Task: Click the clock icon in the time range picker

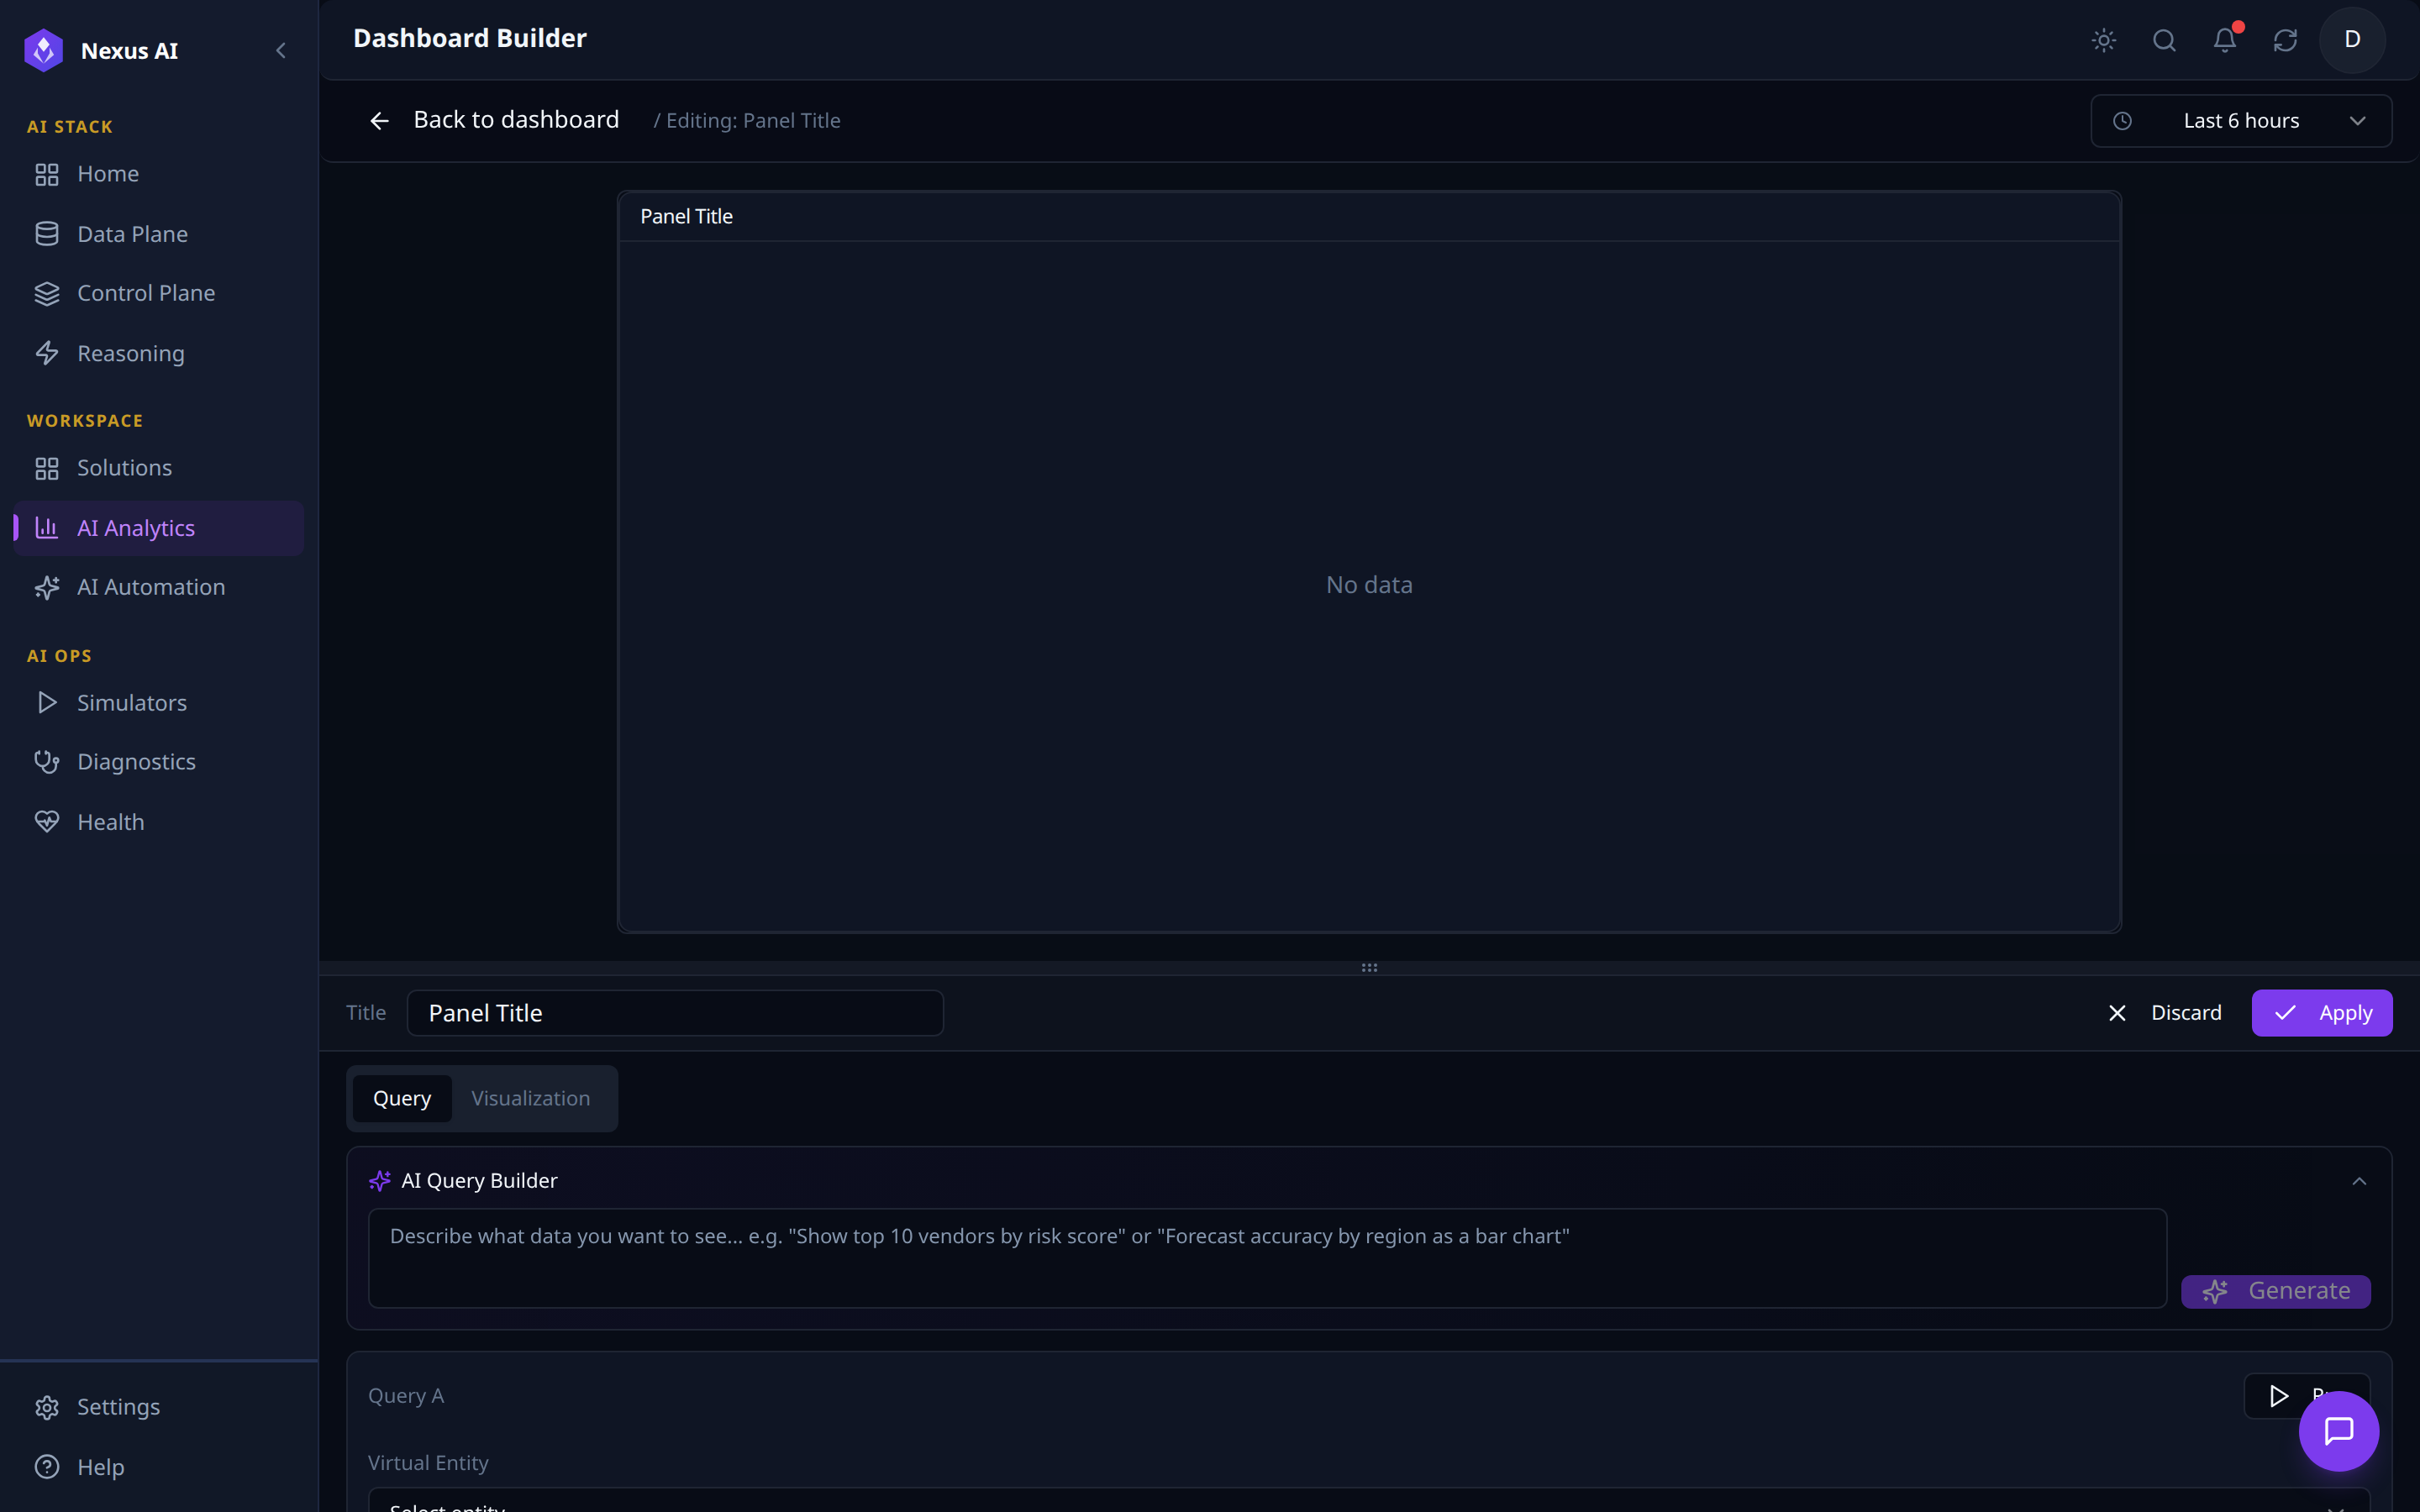Action: click(2122, 121)
